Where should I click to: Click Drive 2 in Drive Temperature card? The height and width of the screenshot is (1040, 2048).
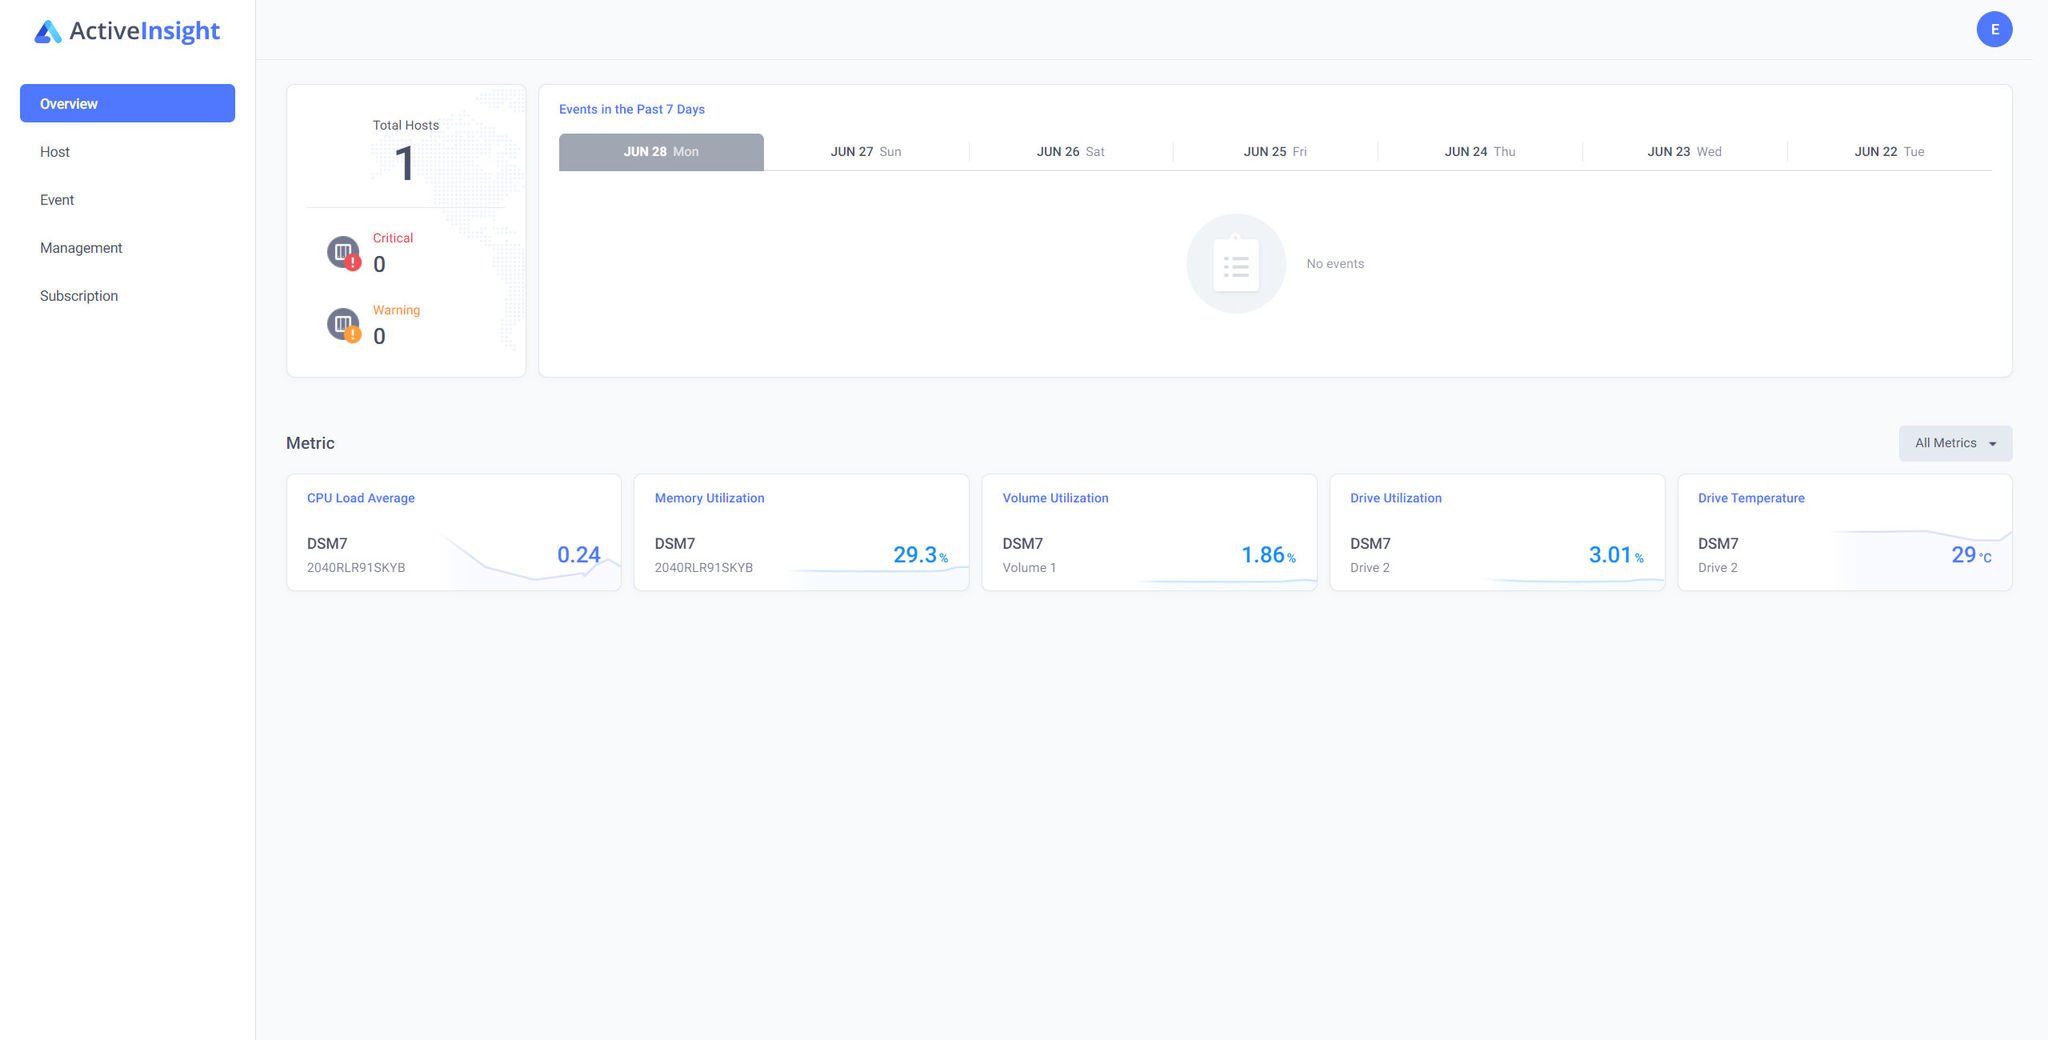point(1718,568)
